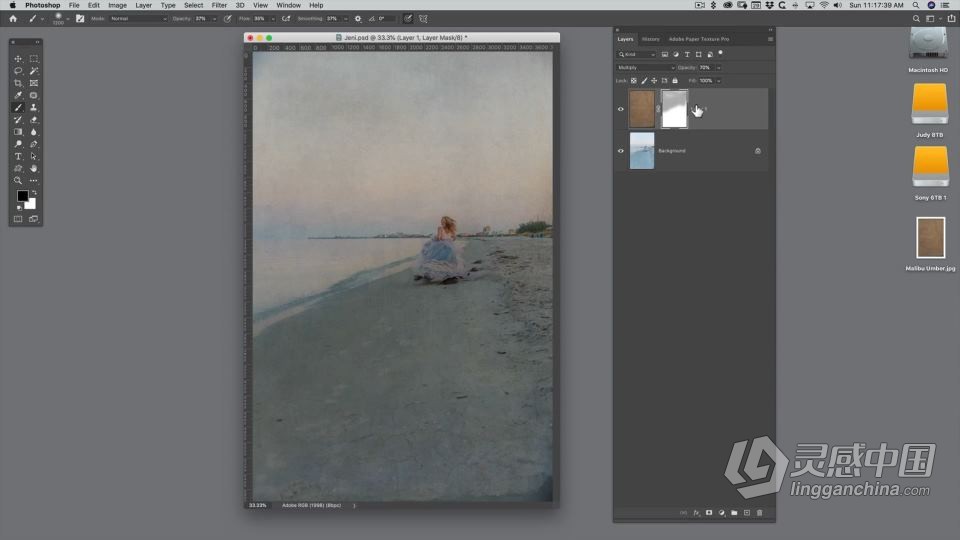Click the foreground color swatch
This screenshot has height=540, width=960.
click(x=22, y=195)
